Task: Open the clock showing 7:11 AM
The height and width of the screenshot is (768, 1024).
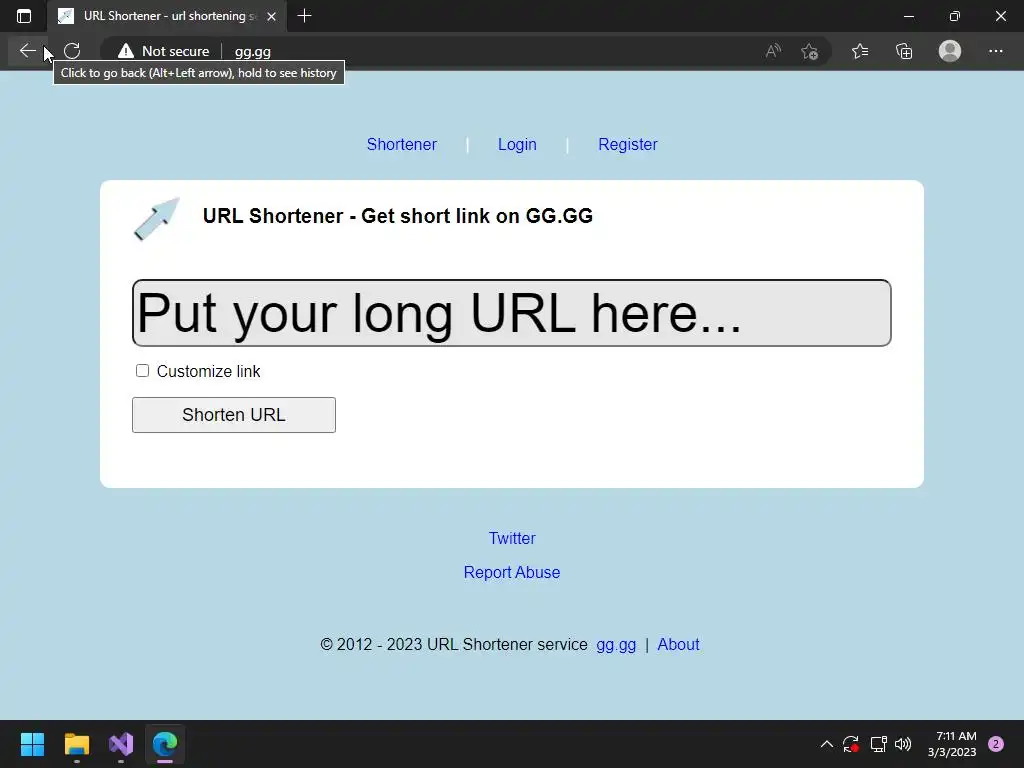Action: 952,744
